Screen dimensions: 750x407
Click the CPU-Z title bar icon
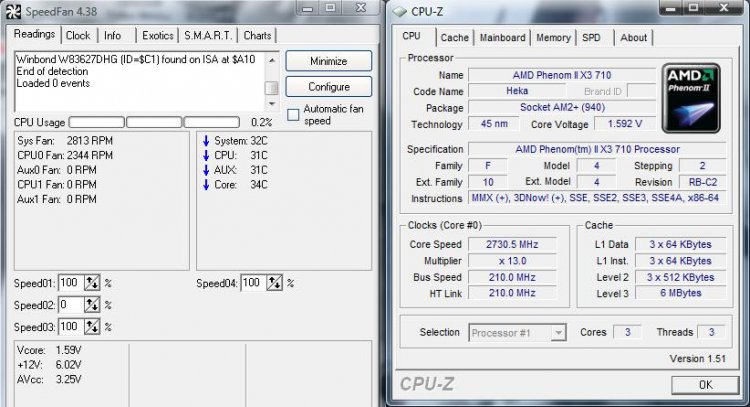pyautogui.click(x=399, y=11)
